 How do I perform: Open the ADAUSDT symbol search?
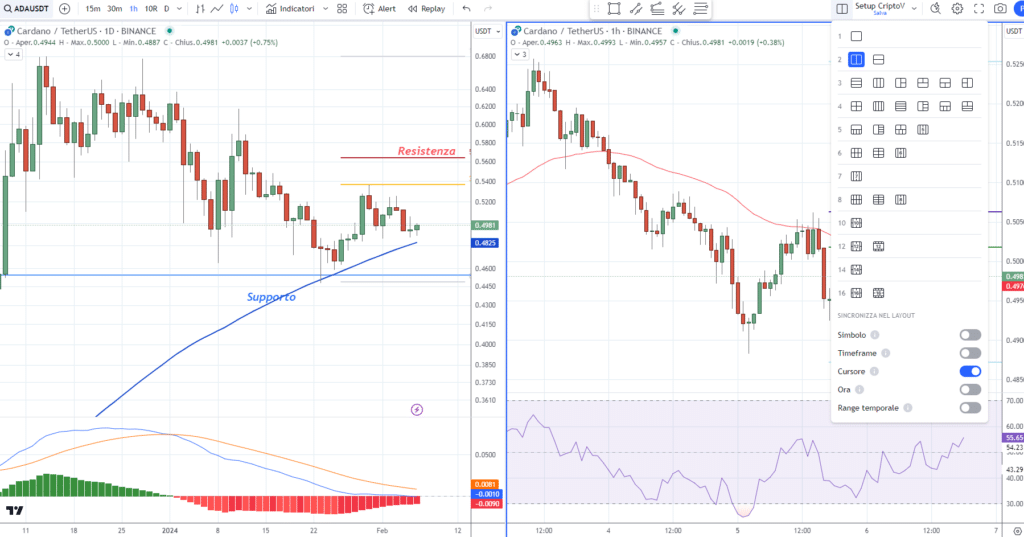click(28, 9)
